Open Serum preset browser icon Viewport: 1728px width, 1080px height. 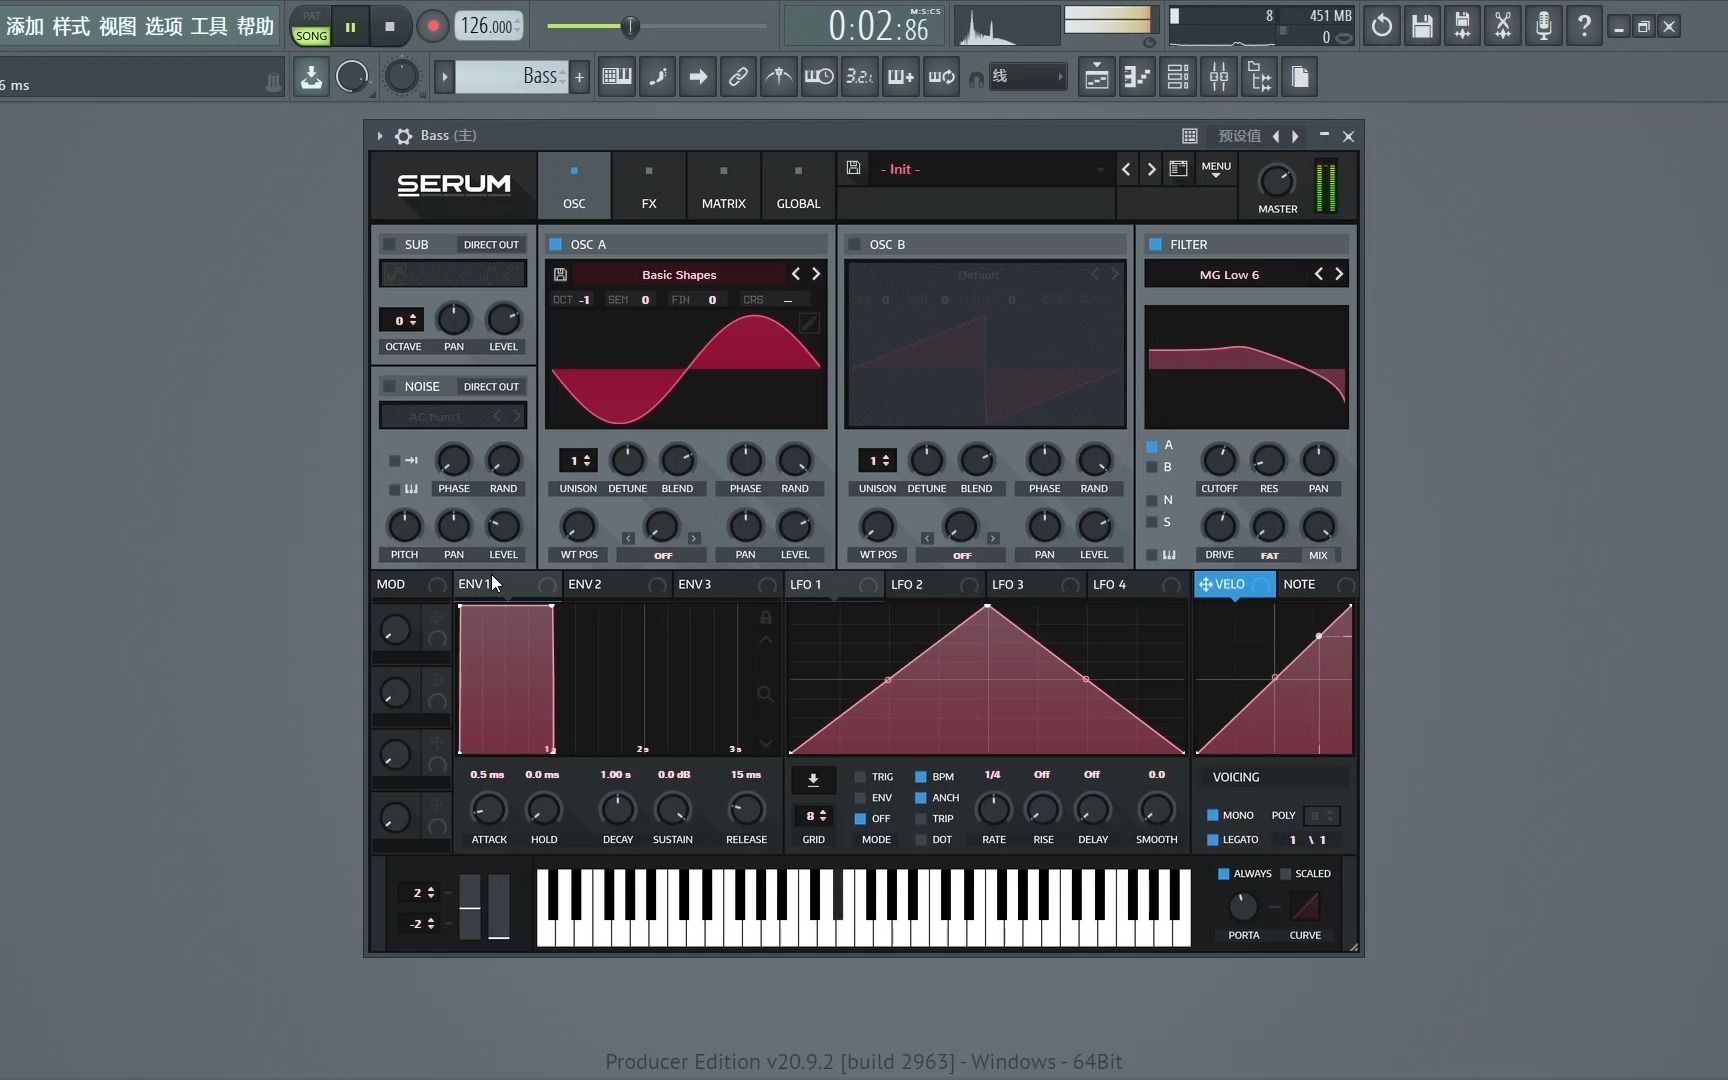click(1179, 168)
